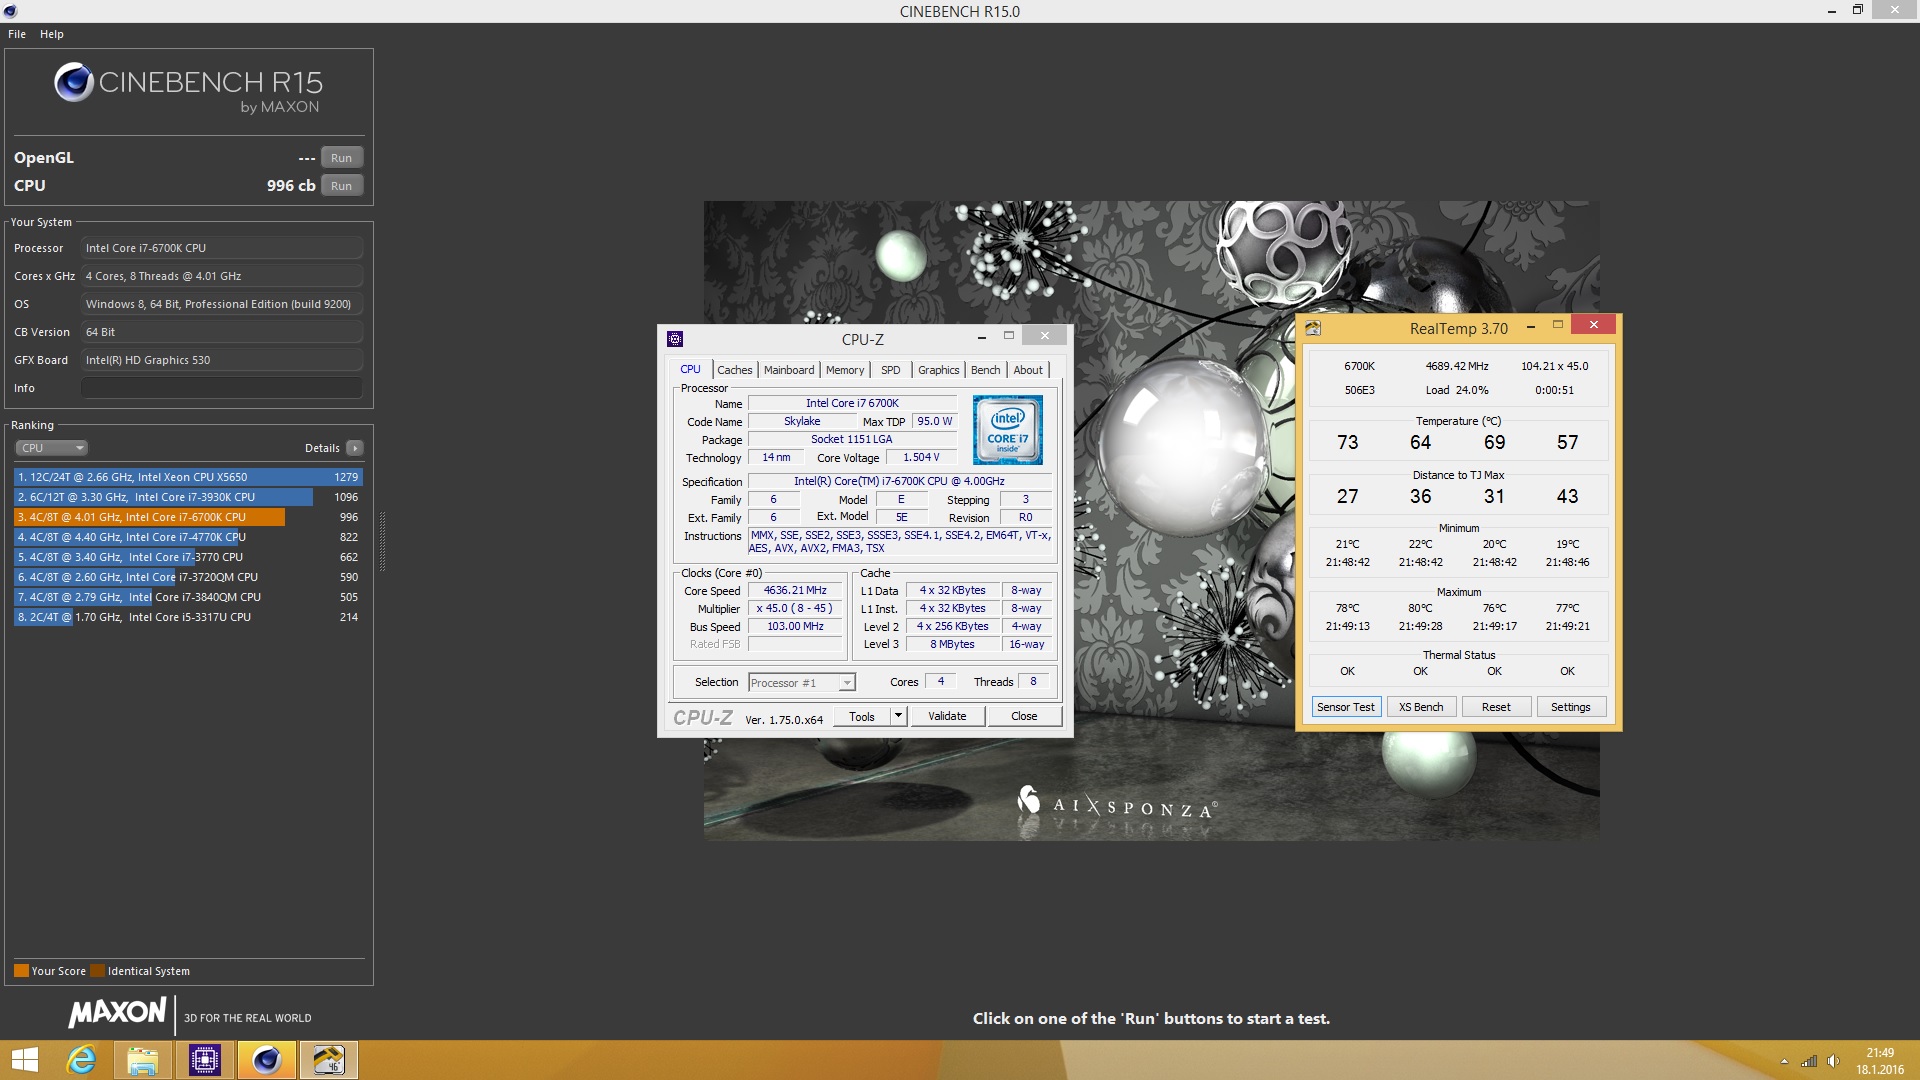Image resolution: width=1920 pixels, height=1080 pixels.
Task: Open the Ranking CPU dropdown
Action: tap(51, 448)
